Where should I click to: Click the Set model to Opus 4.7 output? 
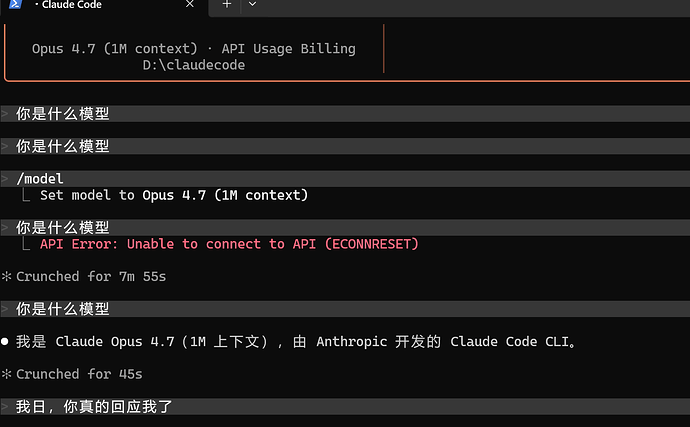pyautogui.click(x=174, y=195)
